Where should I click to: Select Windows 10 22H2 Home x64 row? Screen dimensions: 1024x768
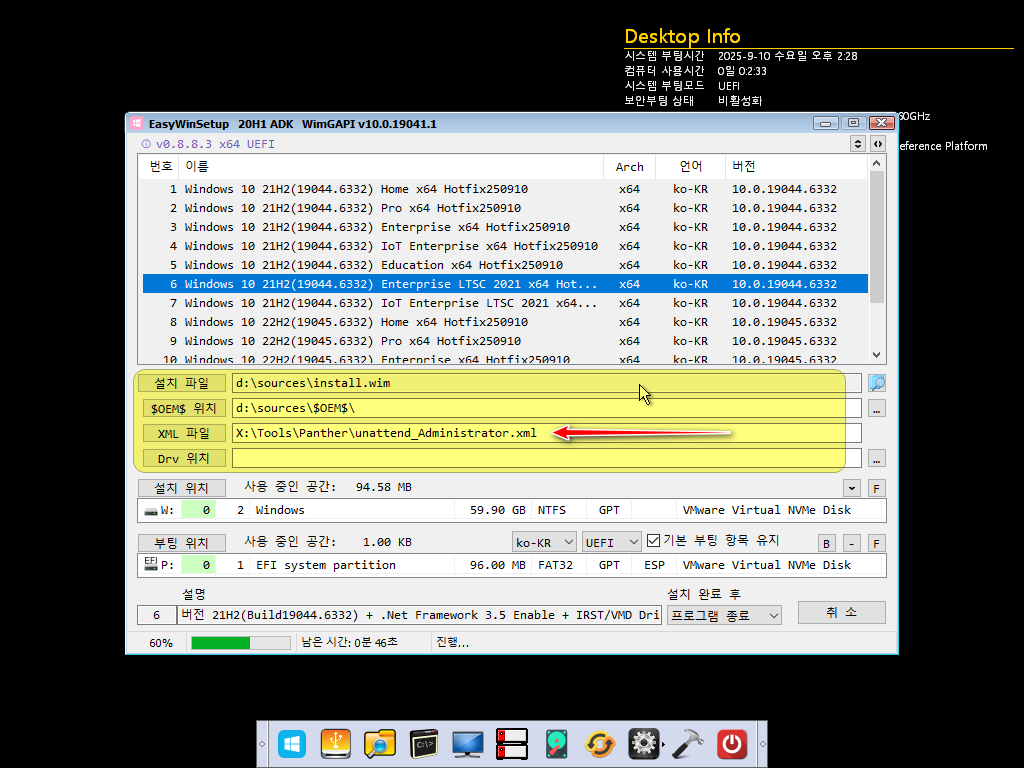click(x=505, y=321)
